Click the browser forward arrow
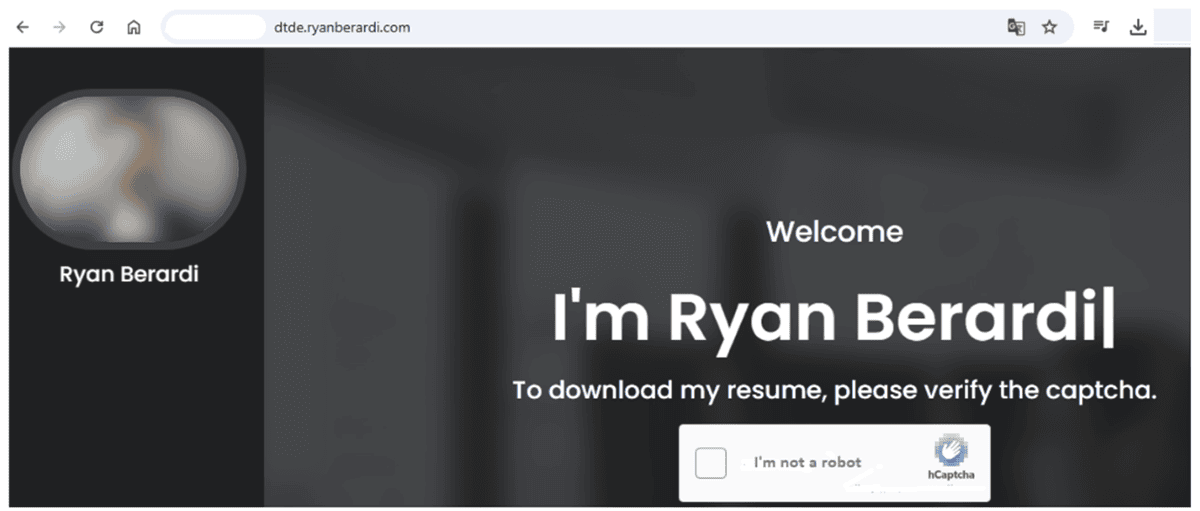 60,28
